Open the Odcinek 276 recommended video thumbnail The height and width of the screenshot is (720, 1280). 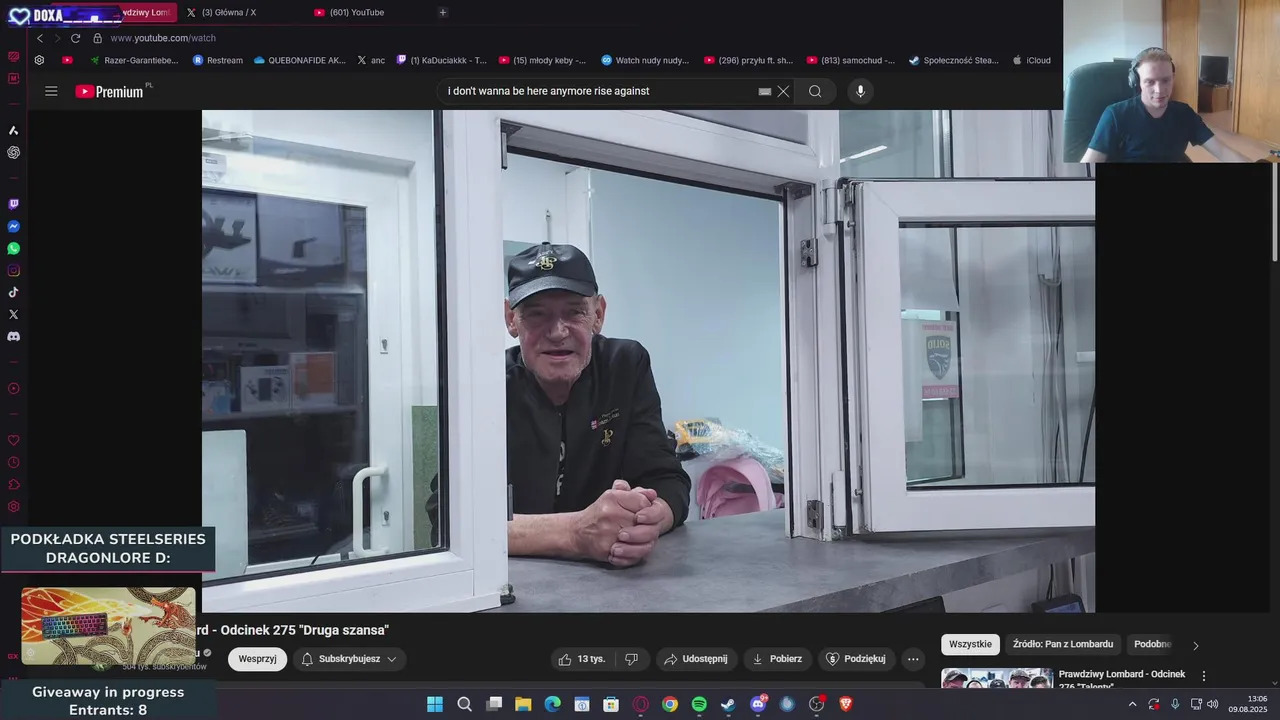[997, 678]
